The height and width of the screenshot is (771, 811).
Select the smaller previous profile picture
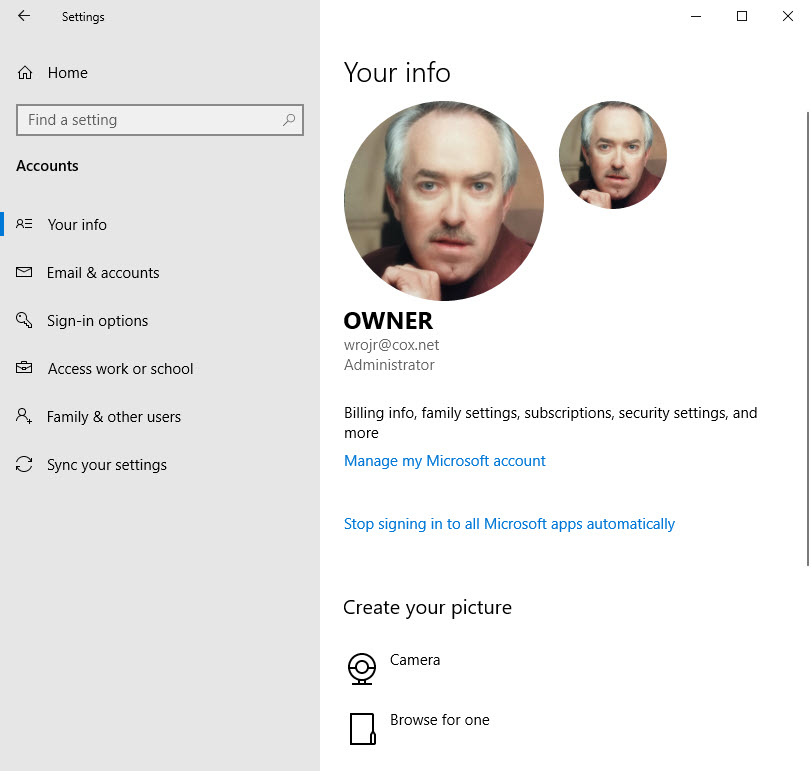(612, 155)
